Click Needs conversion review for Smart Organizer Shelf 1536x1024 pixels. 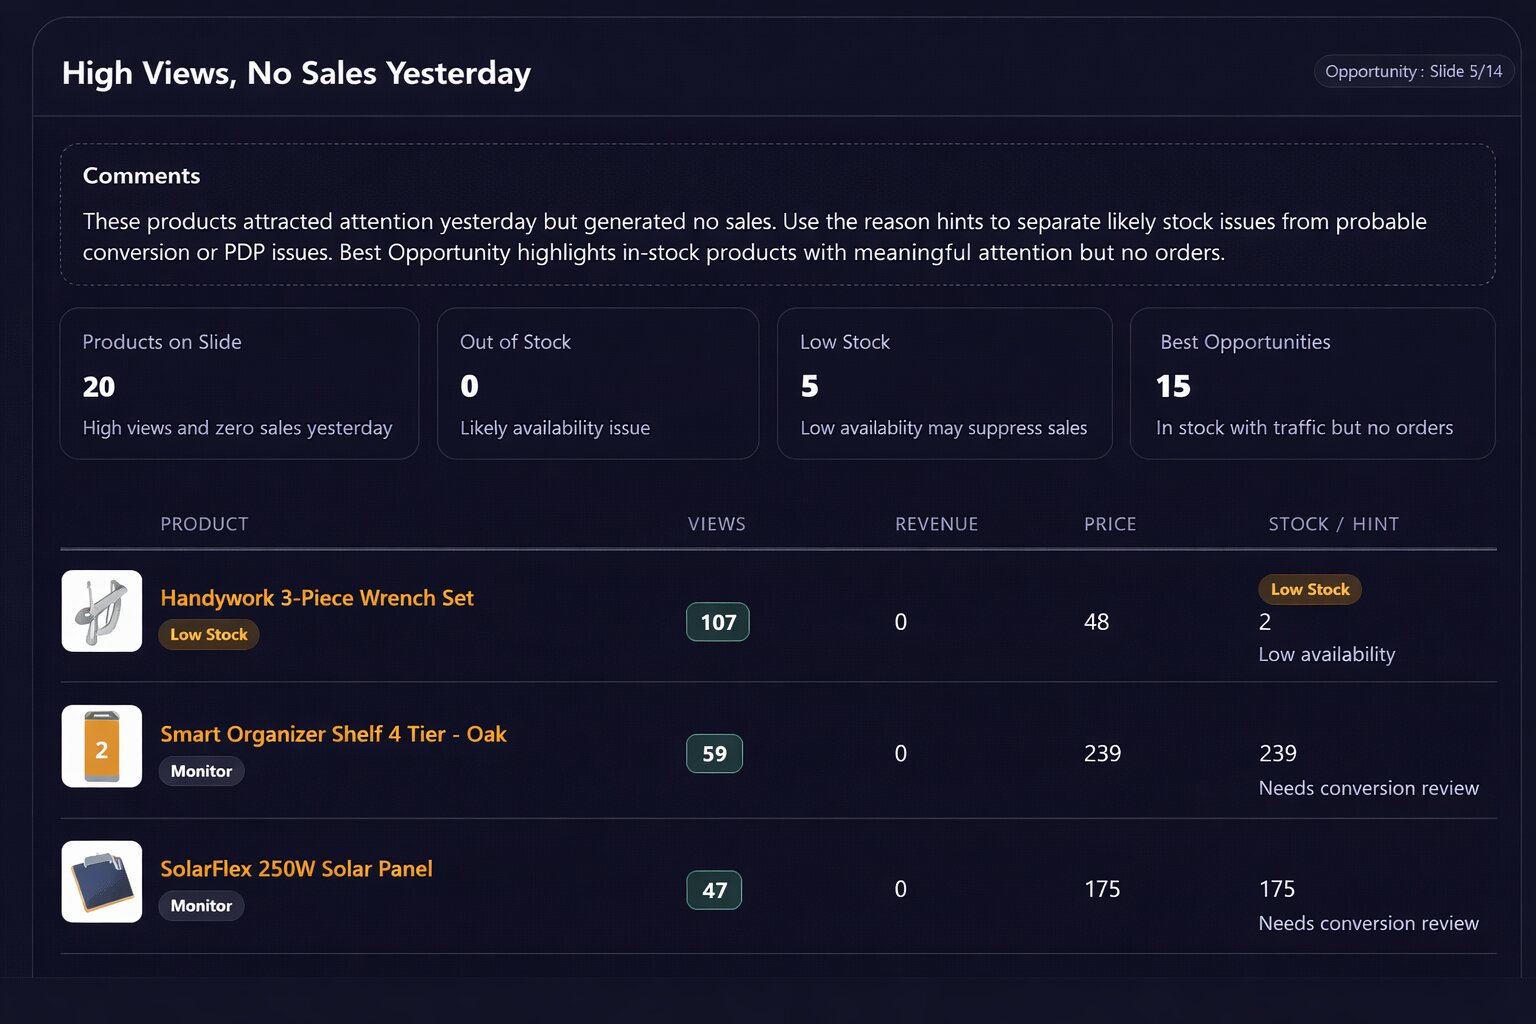click(1368, 788)
